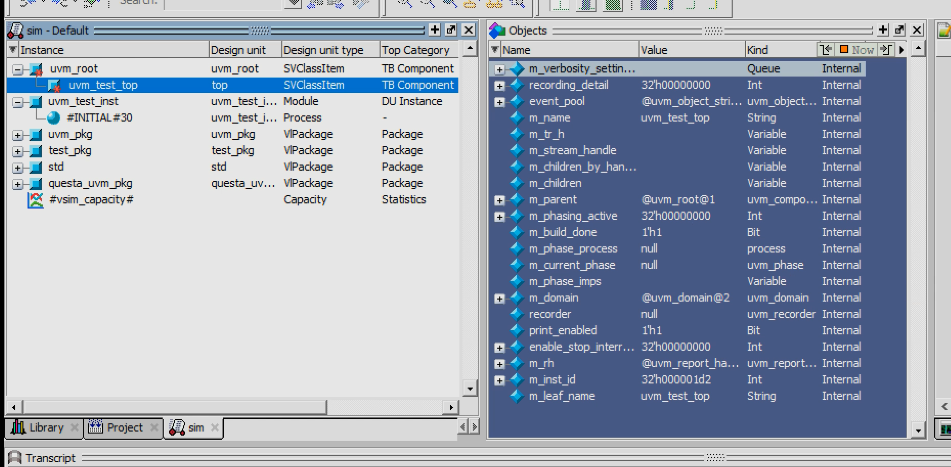951x467 pixels.
Task: Expand the event_pool object
Action: click(x=499, y=102)
